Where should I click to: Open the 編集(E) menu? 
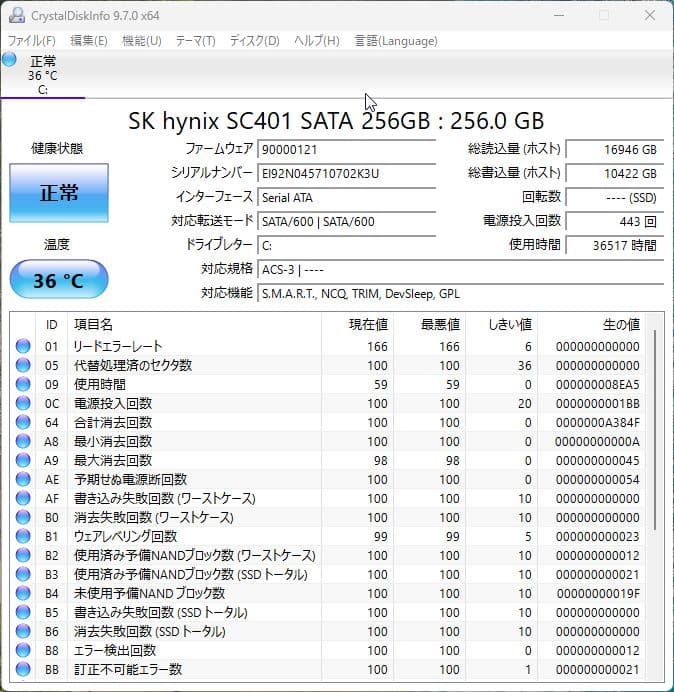89,41
